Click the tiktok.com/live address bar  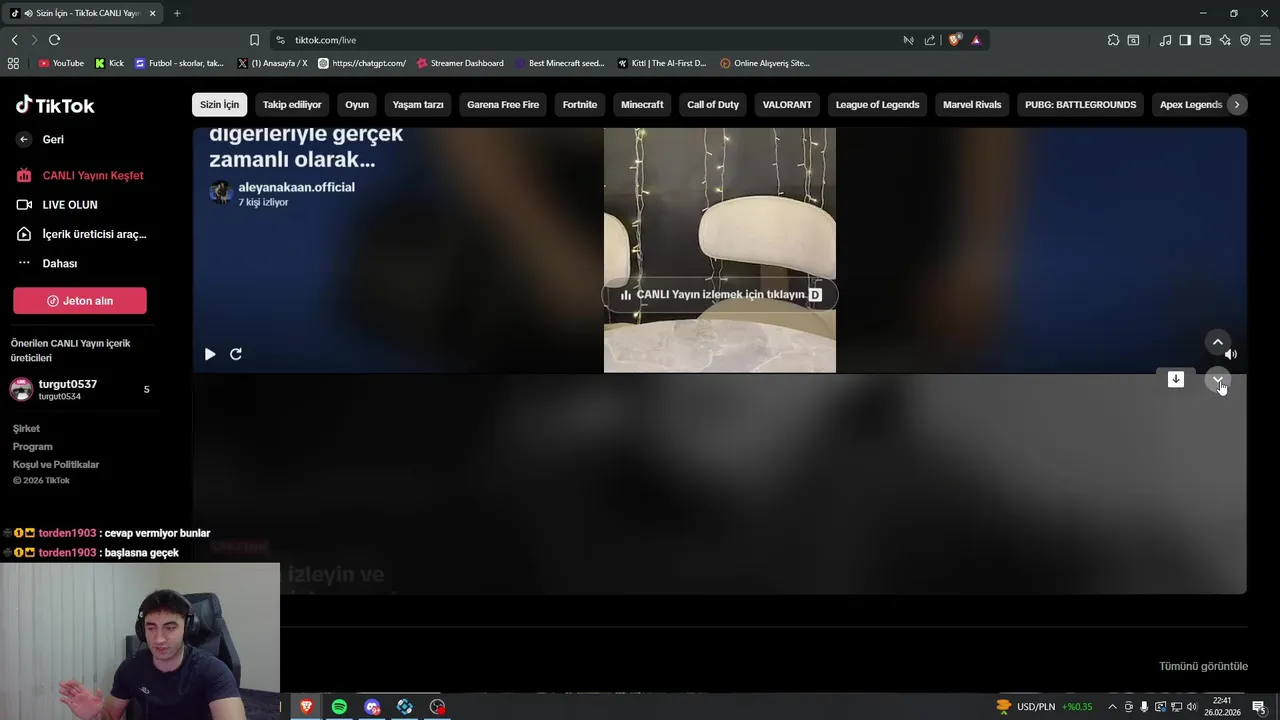[590, 40]
